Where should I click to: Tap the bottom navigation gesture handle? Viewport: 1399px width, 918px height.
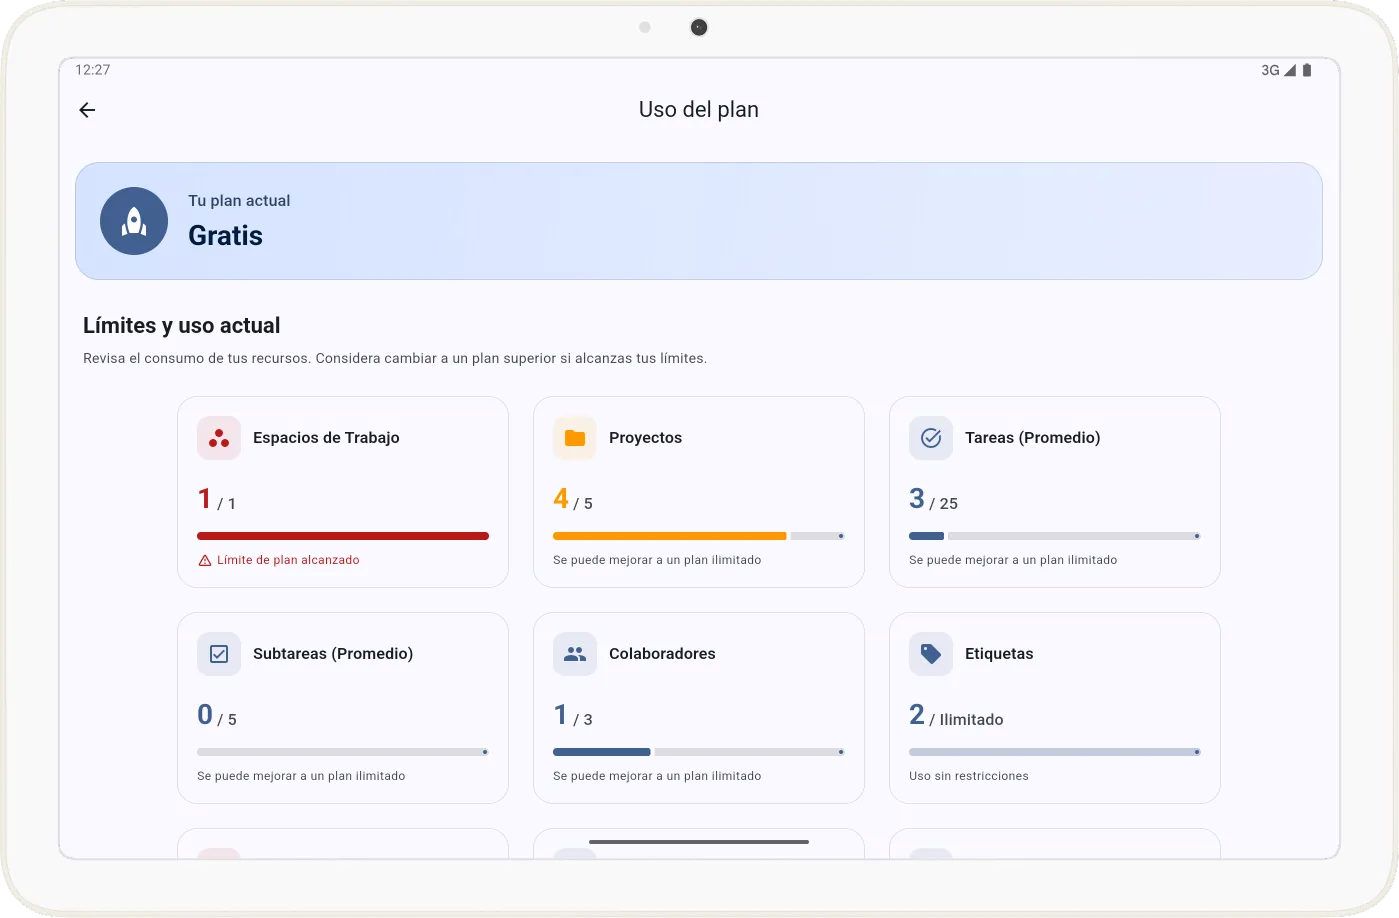699,842
